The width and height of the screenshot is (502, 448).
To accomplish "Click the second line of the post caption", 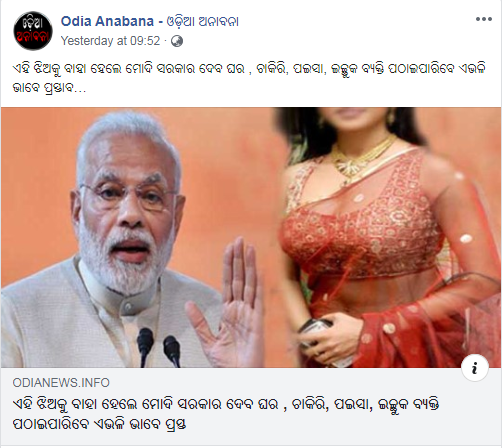I will click(x=49, y=88).
